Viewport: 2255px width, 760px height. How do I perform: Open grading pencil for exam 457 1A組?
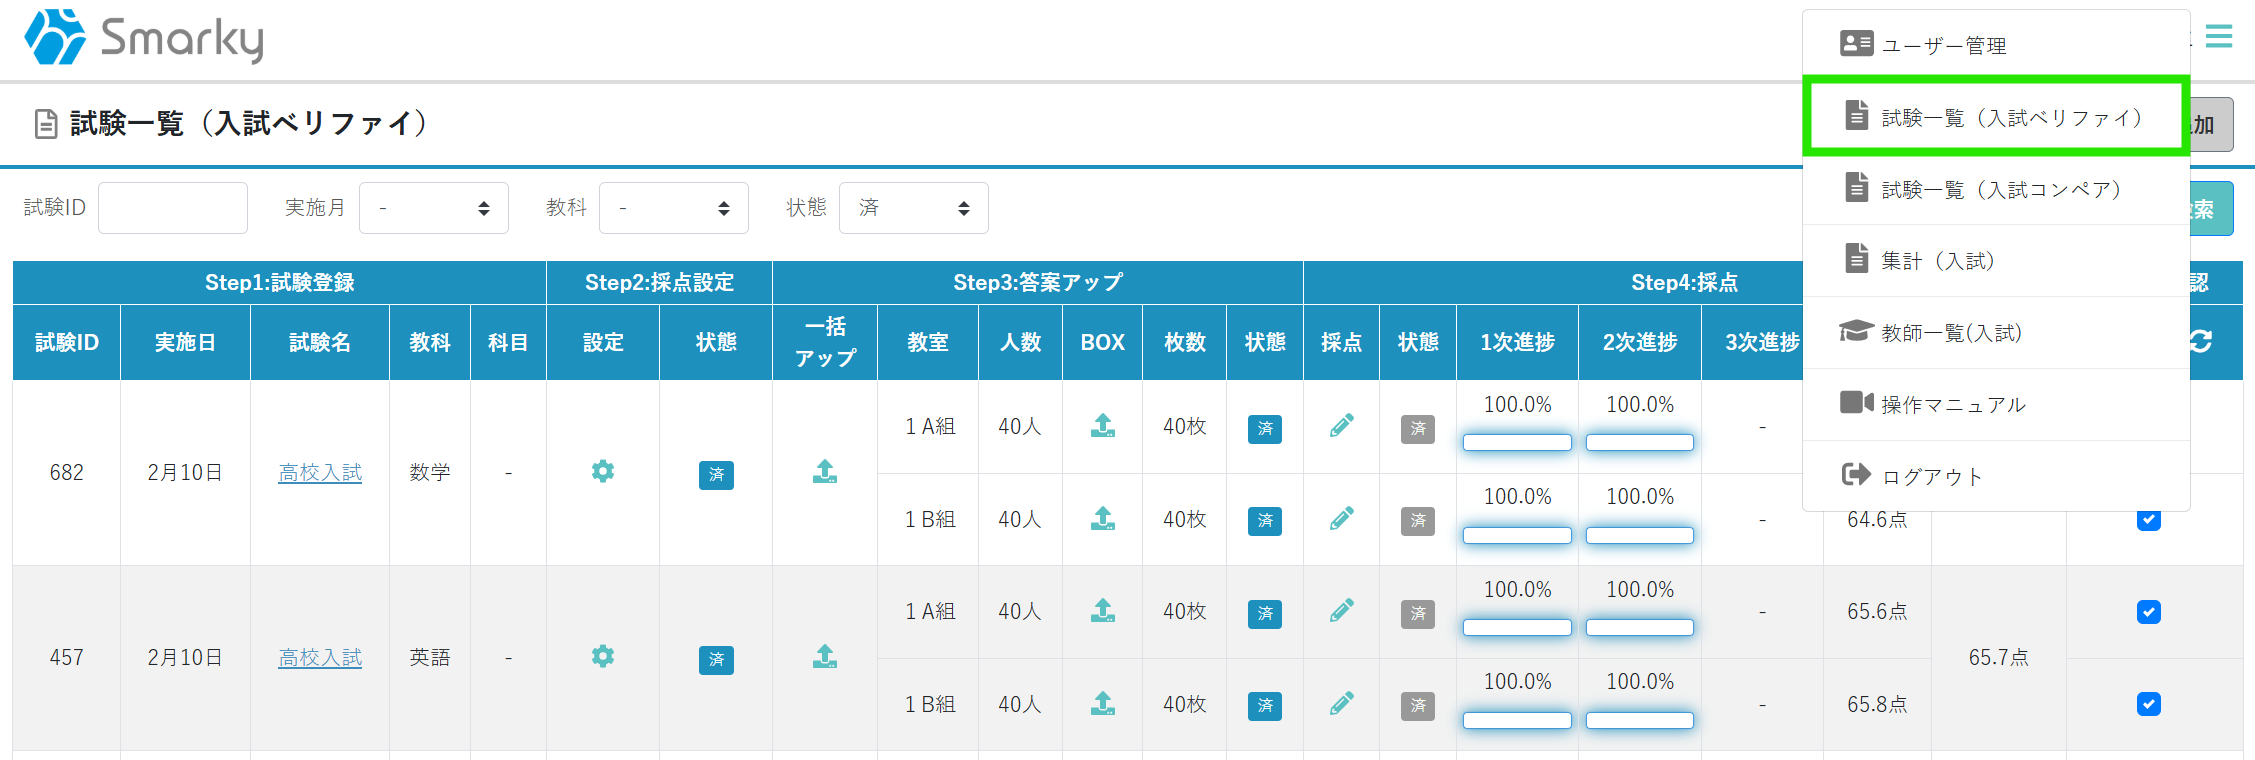[1341, 611]
